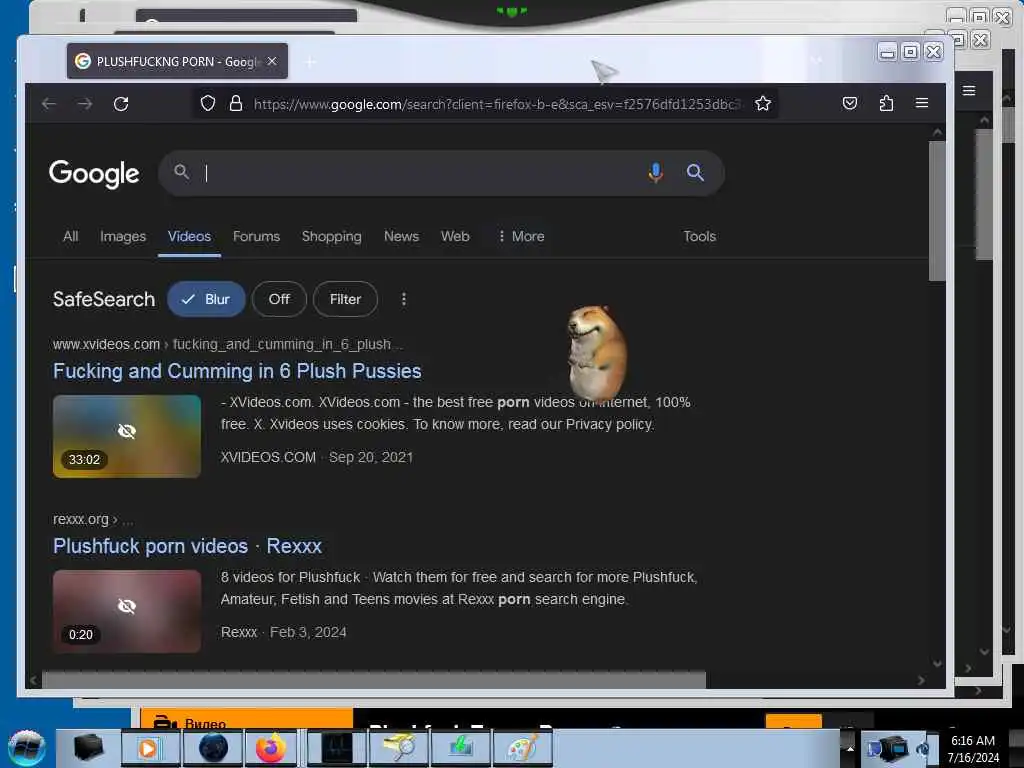This screenshot has height=768, width=1024.
Task: Switch to the Shopping tab
Action: tap(331, 236)
